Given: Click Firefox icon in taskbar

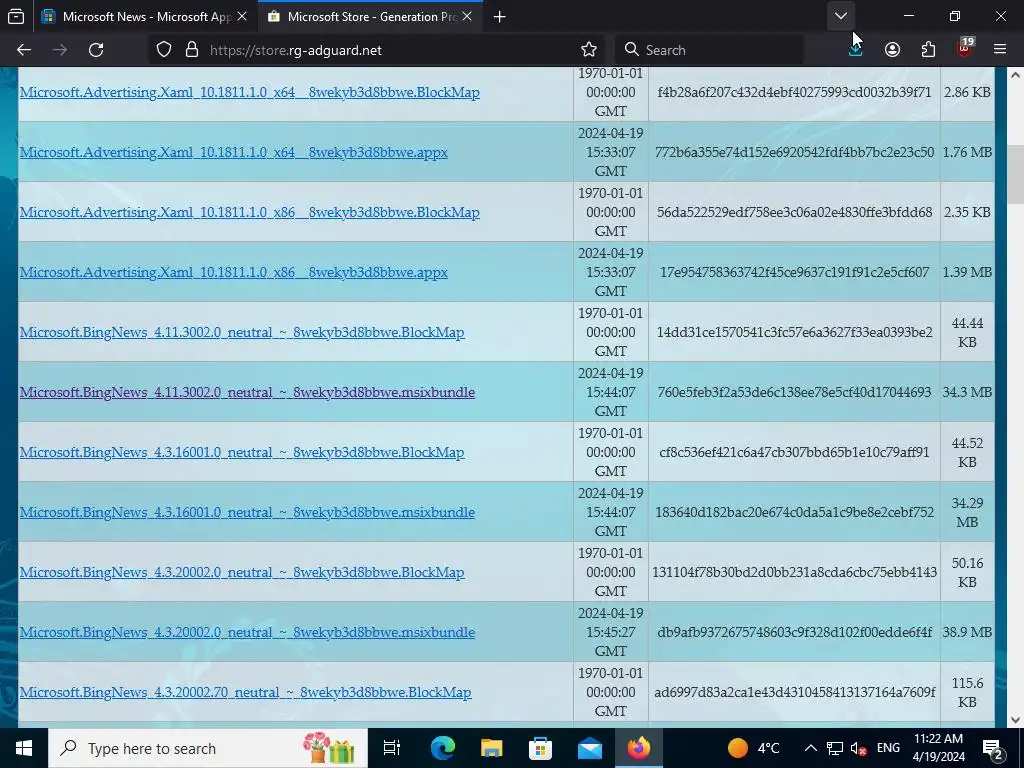Looking at the screenshot, I should (639, 748).
